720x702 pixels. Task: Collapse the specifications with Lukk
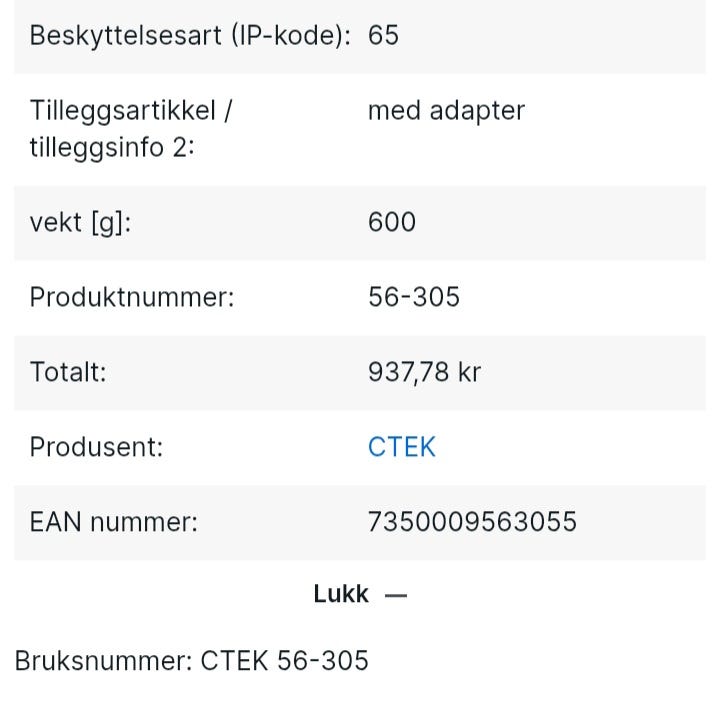click(x=360, y=594)
